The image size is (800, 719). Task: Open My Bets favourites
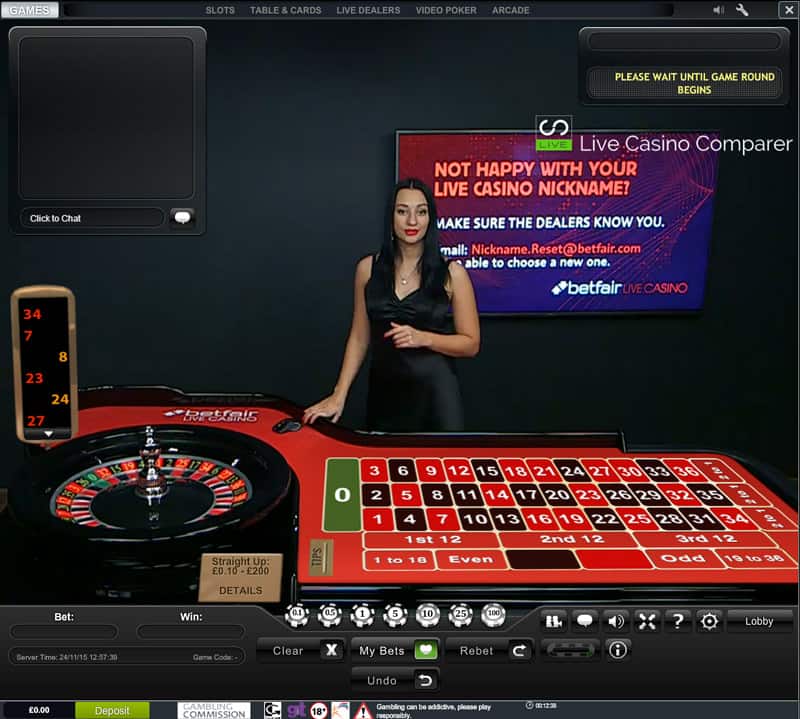click(395, 650)
